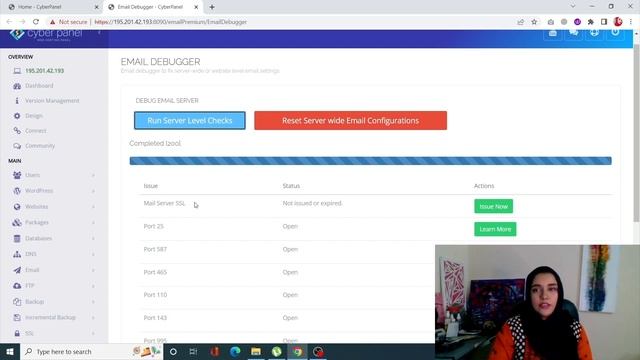Click the Databases icon in sidebar
The height and width of the screenshot is (360, 640).
[x=17, y=238]
